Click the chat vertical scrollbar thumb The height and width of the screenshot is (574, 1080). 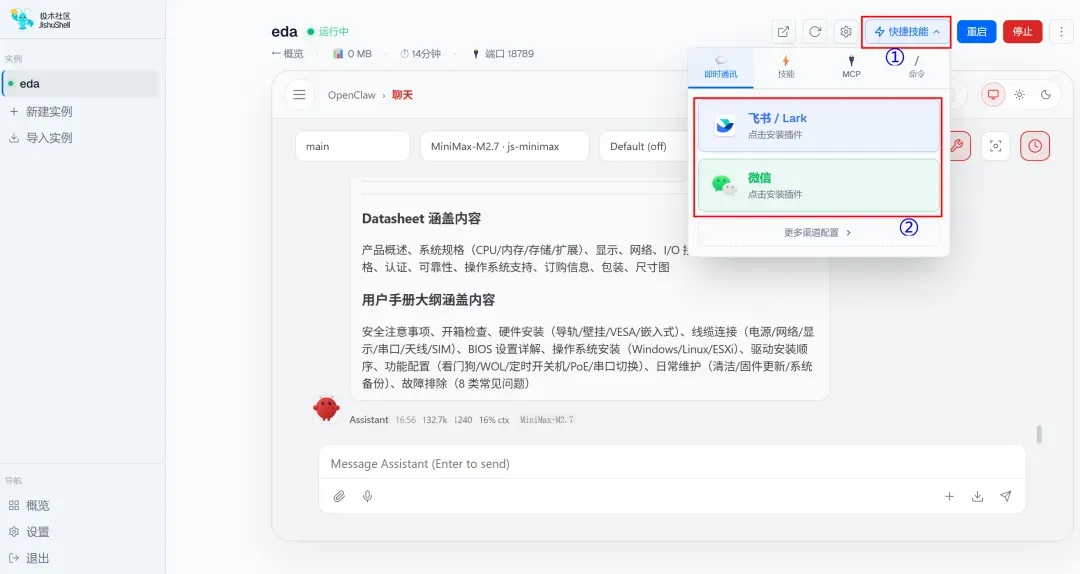click(1039, 434)
